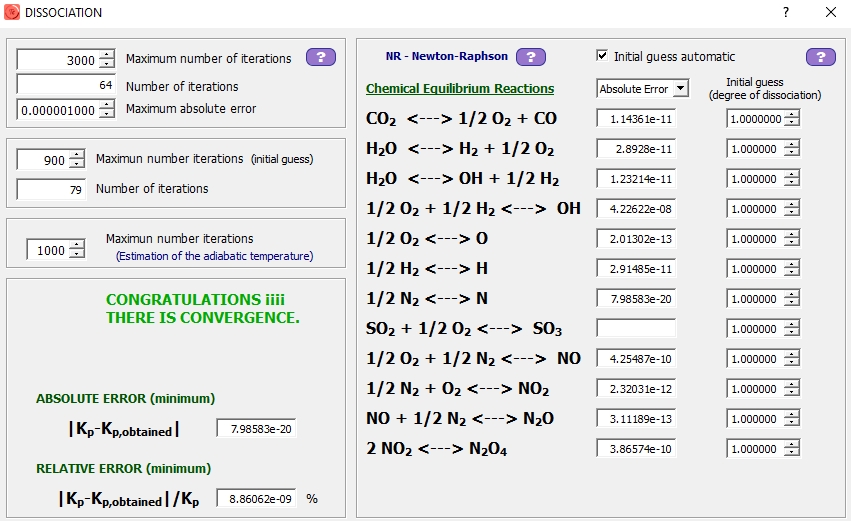The height and width of the screenshot is (521, 851).
Task: Increase initial guess for CO2 dissociation reaction
Action: pyautogui.click(x=792, y=114)
